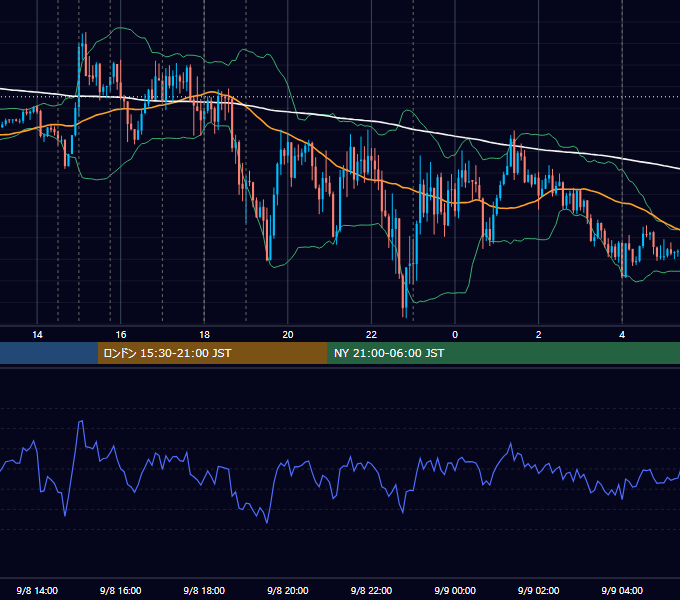This screenshot has width=680, height=600.
Task: Select the 22 hour axis label
Action: click(x=371, y=335)
